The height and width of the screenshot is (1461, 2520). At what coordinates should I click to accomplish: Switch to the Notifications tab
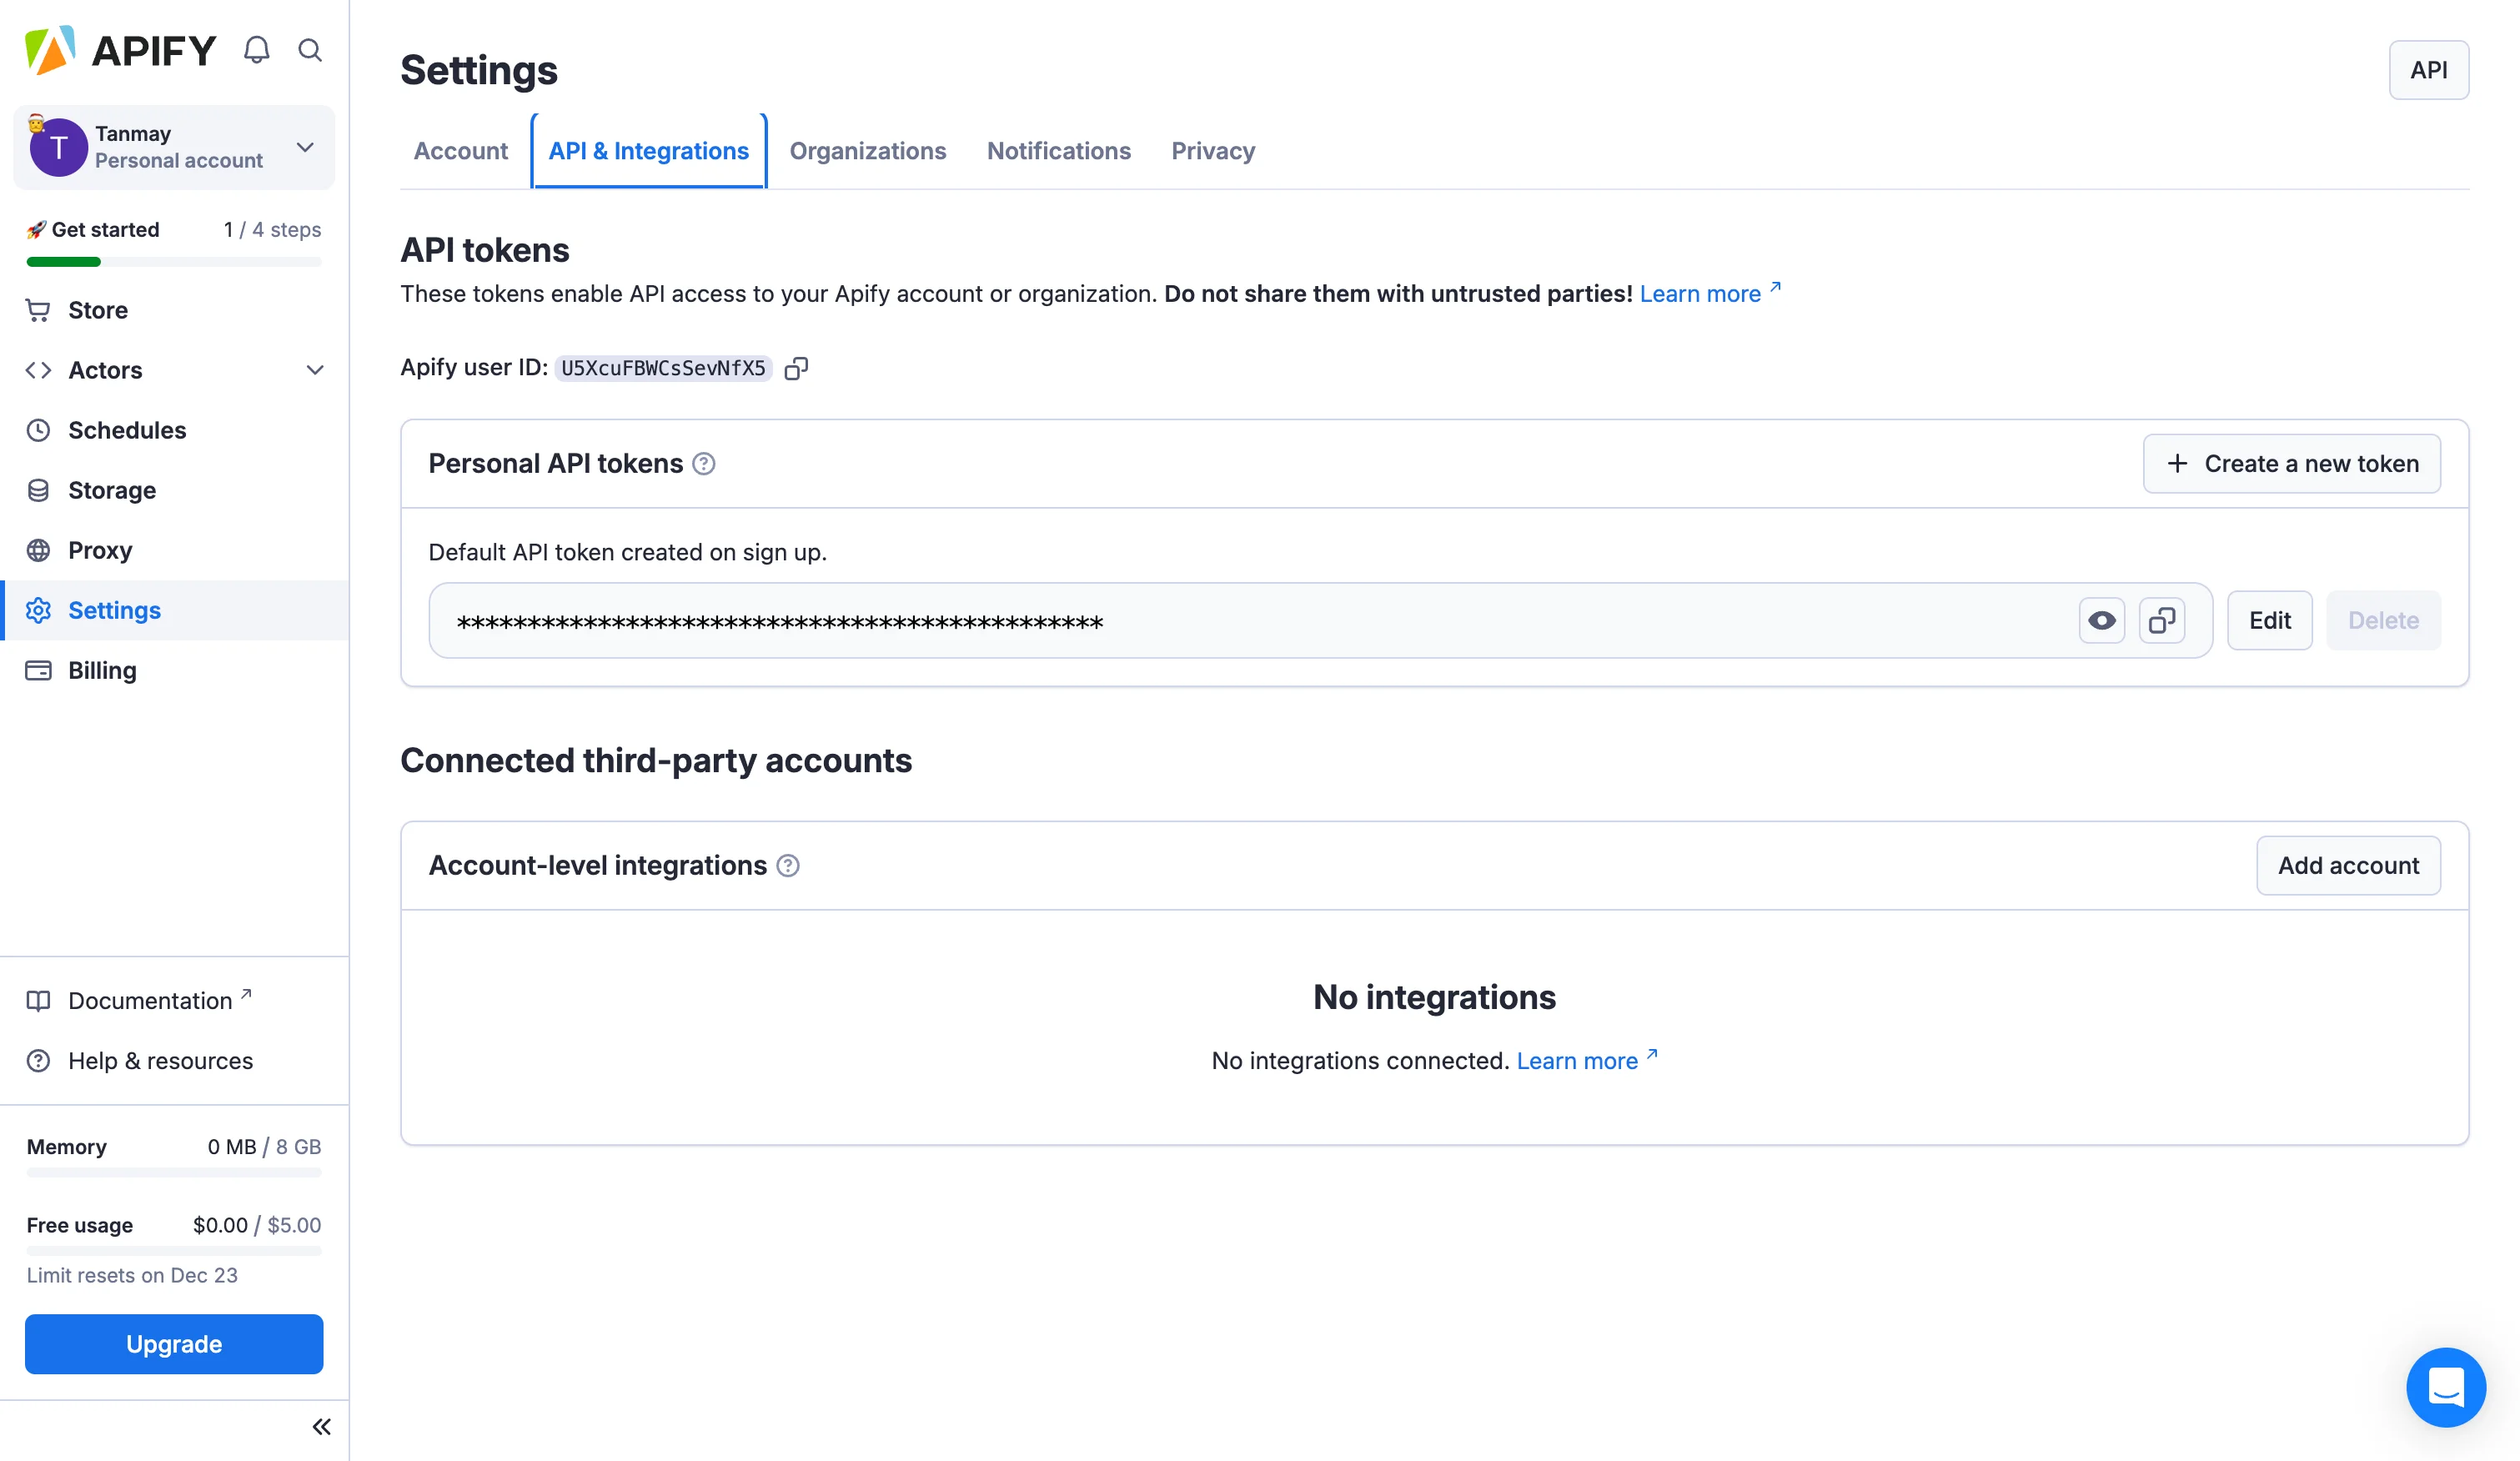(1058, 151)
